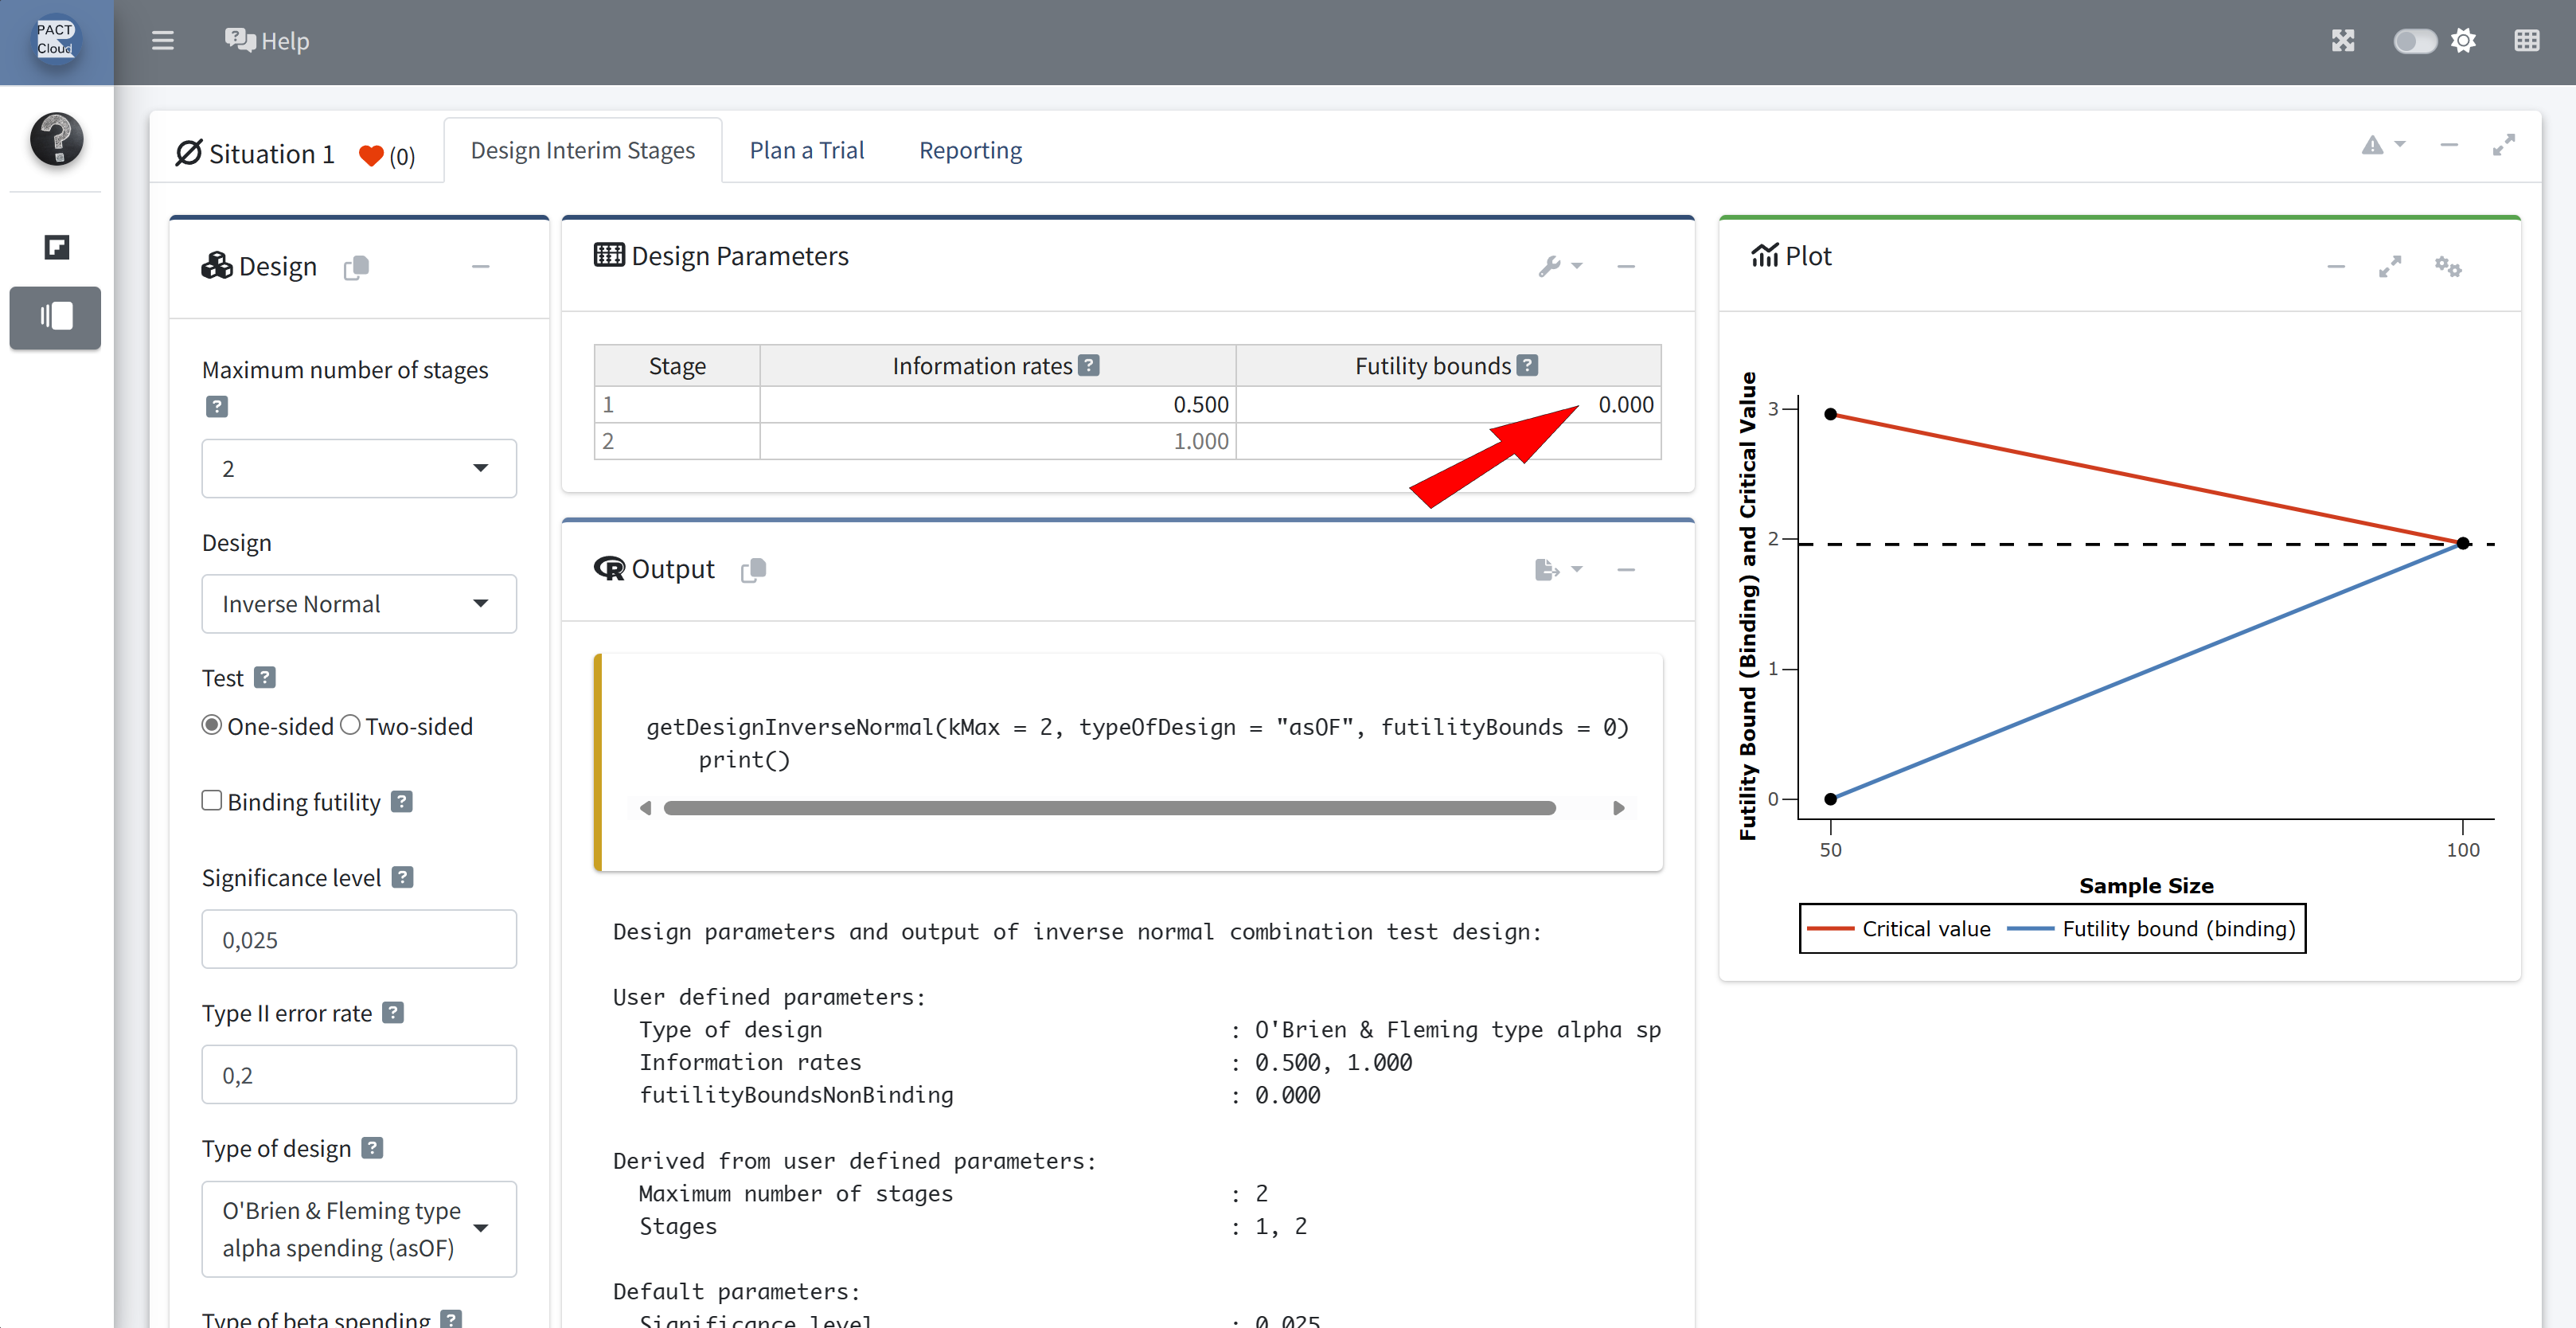Expand the Plot panel to fullscreen
The height and width of the screenshot is (1328, 2576).
coord(2389,266)
